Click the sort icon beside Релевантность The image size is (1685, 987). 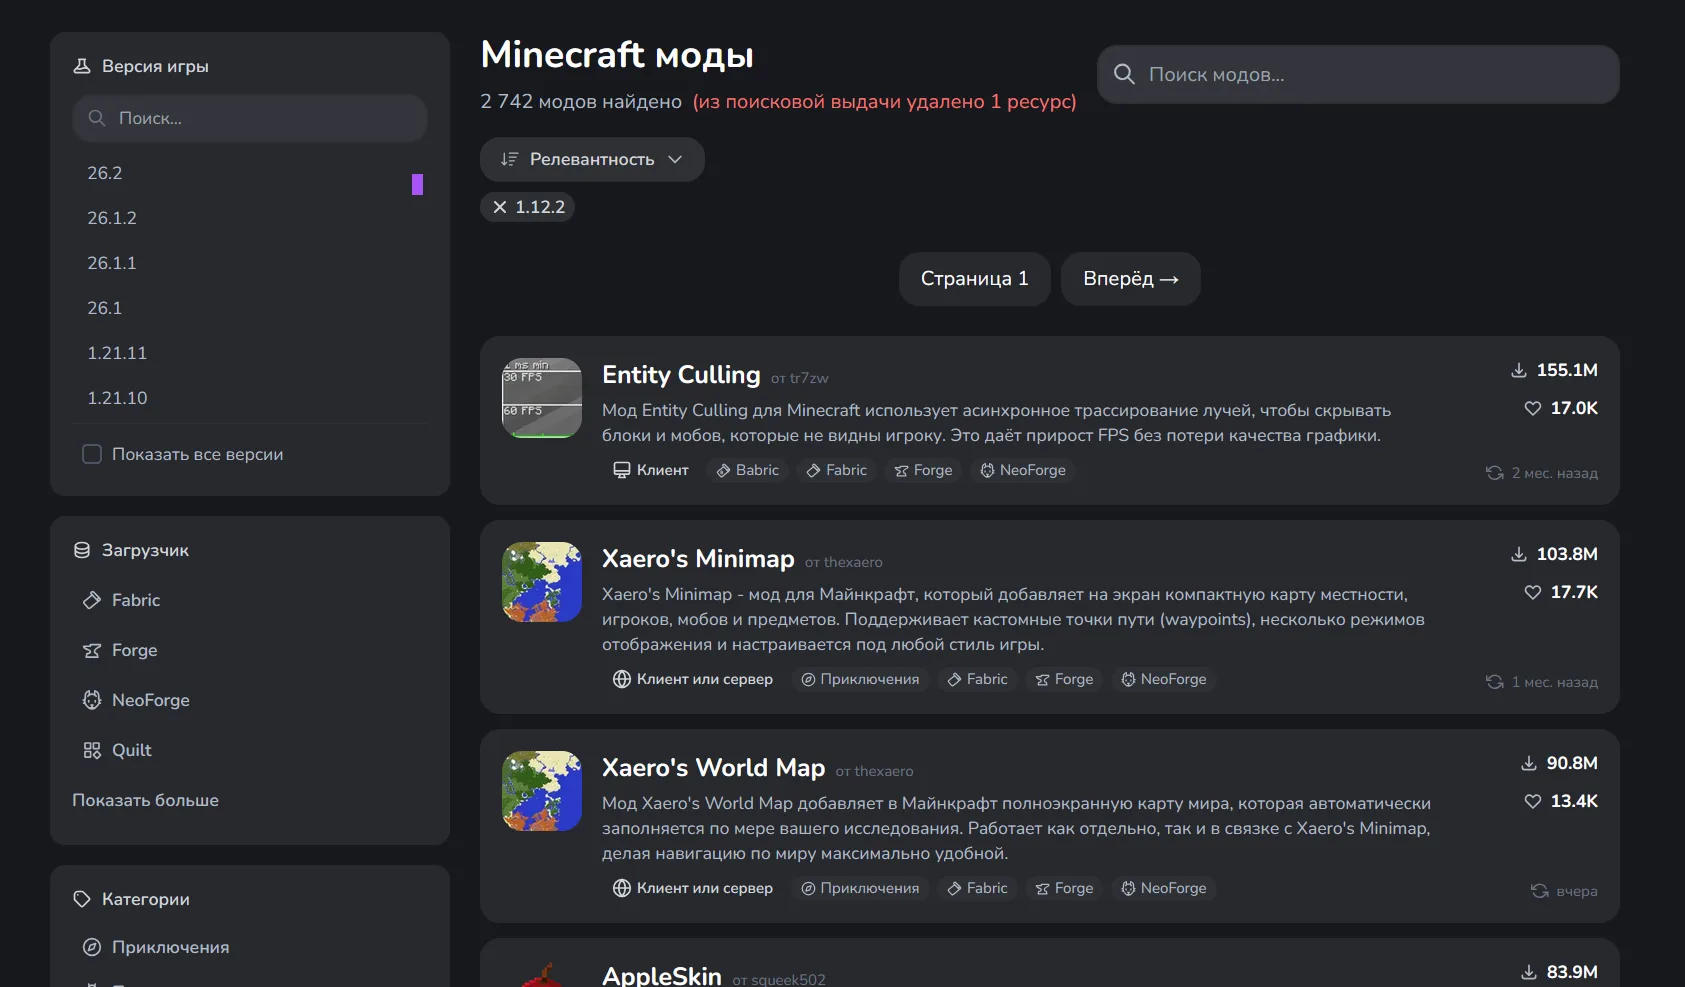[x=510, y=159]
